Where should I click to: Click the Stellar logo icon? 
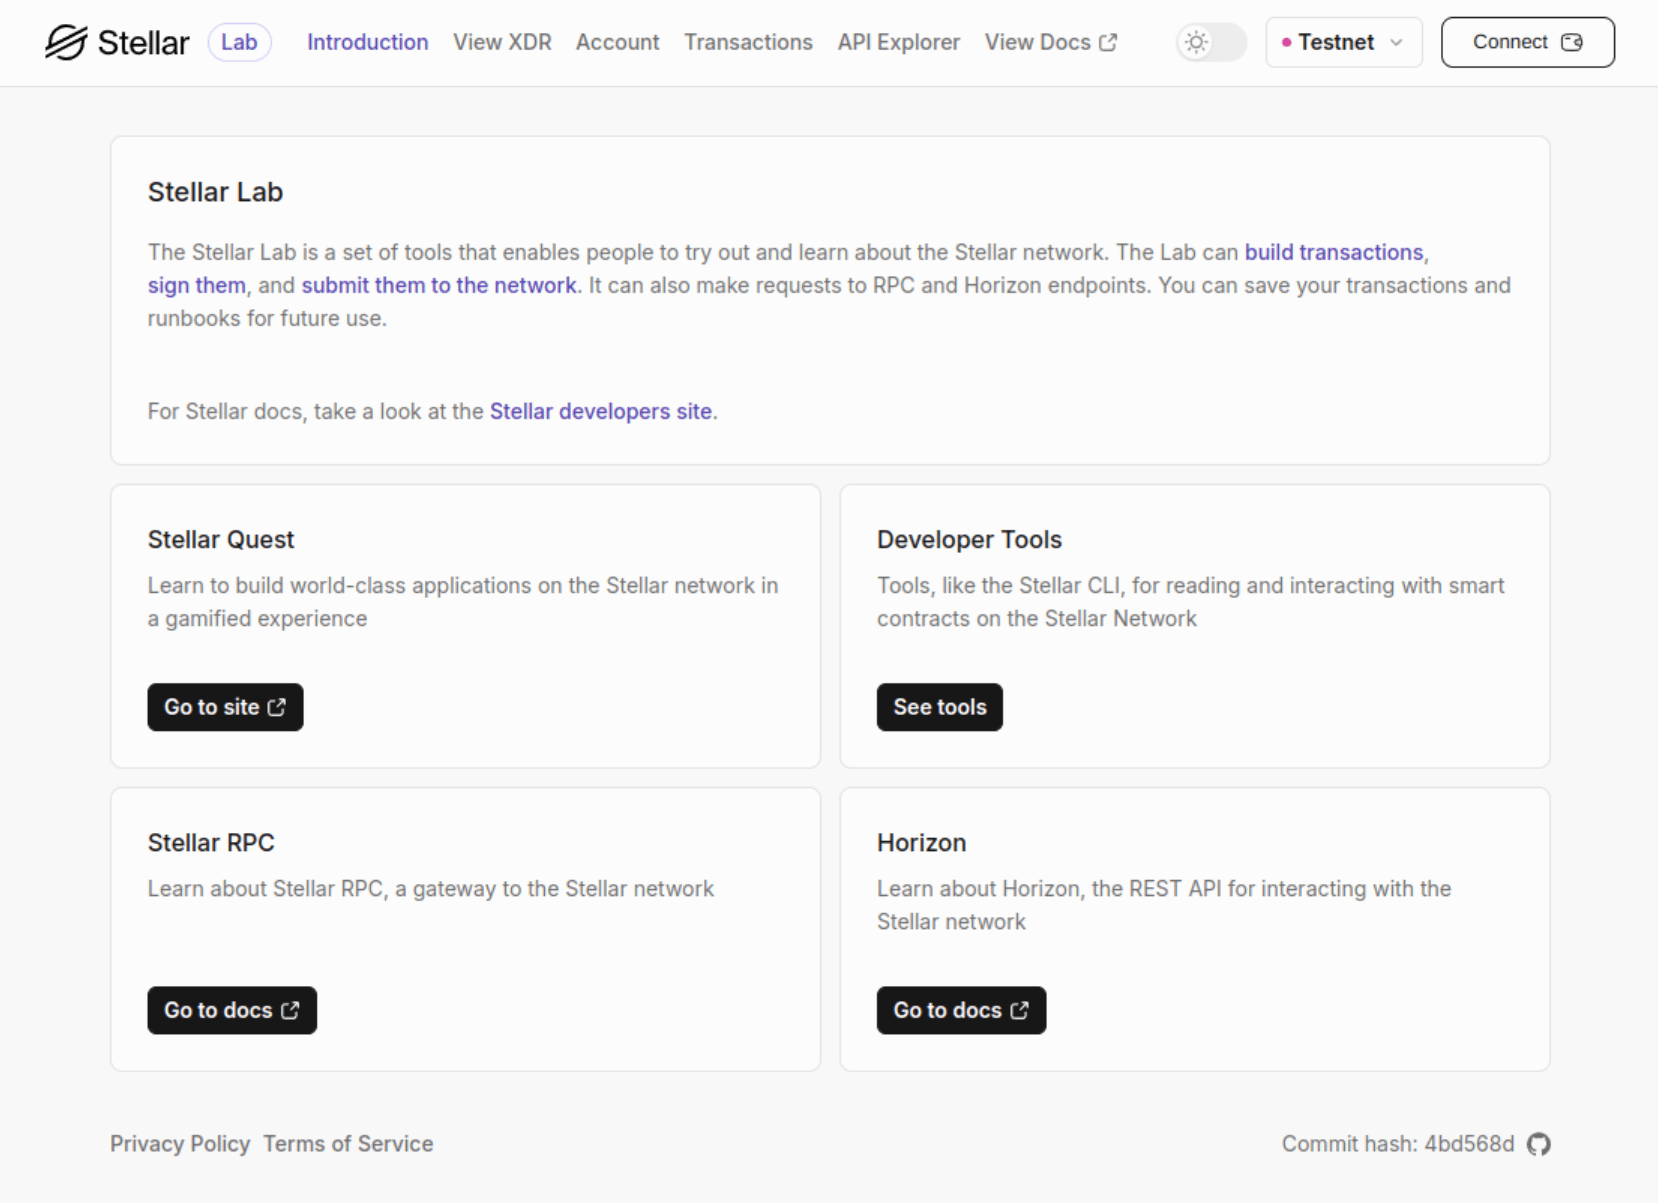click(x=66, y=42)
